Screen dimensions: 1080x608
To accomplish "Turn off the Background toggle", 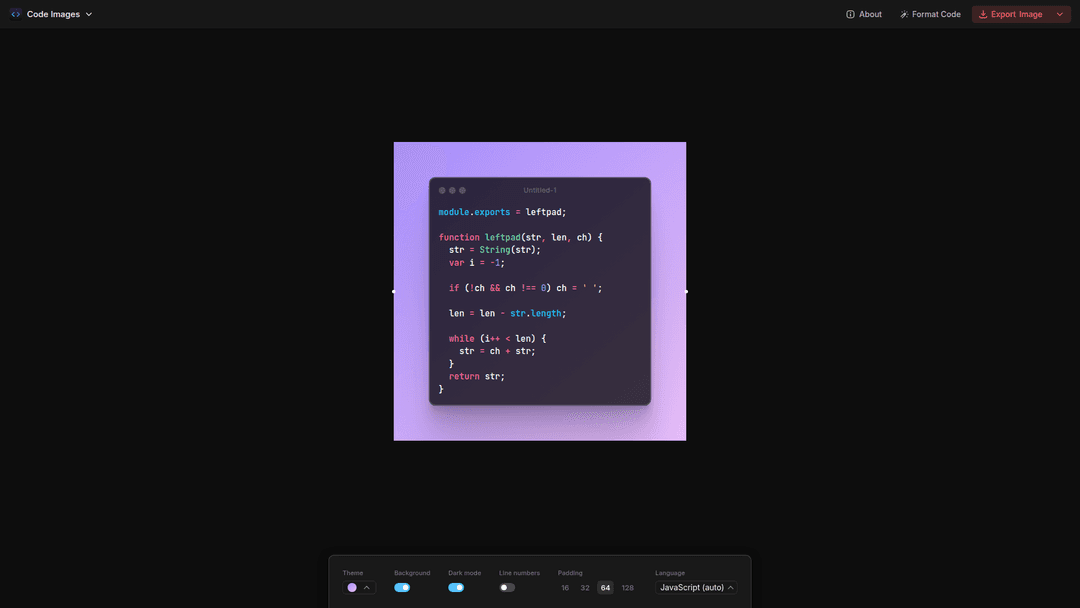I will tap(402, 588).
